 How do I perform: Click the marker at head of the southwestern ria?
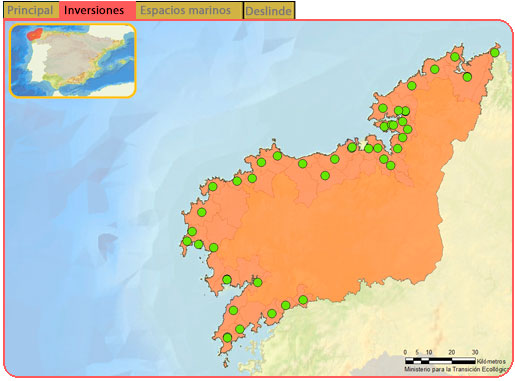[x=258, y=283]
